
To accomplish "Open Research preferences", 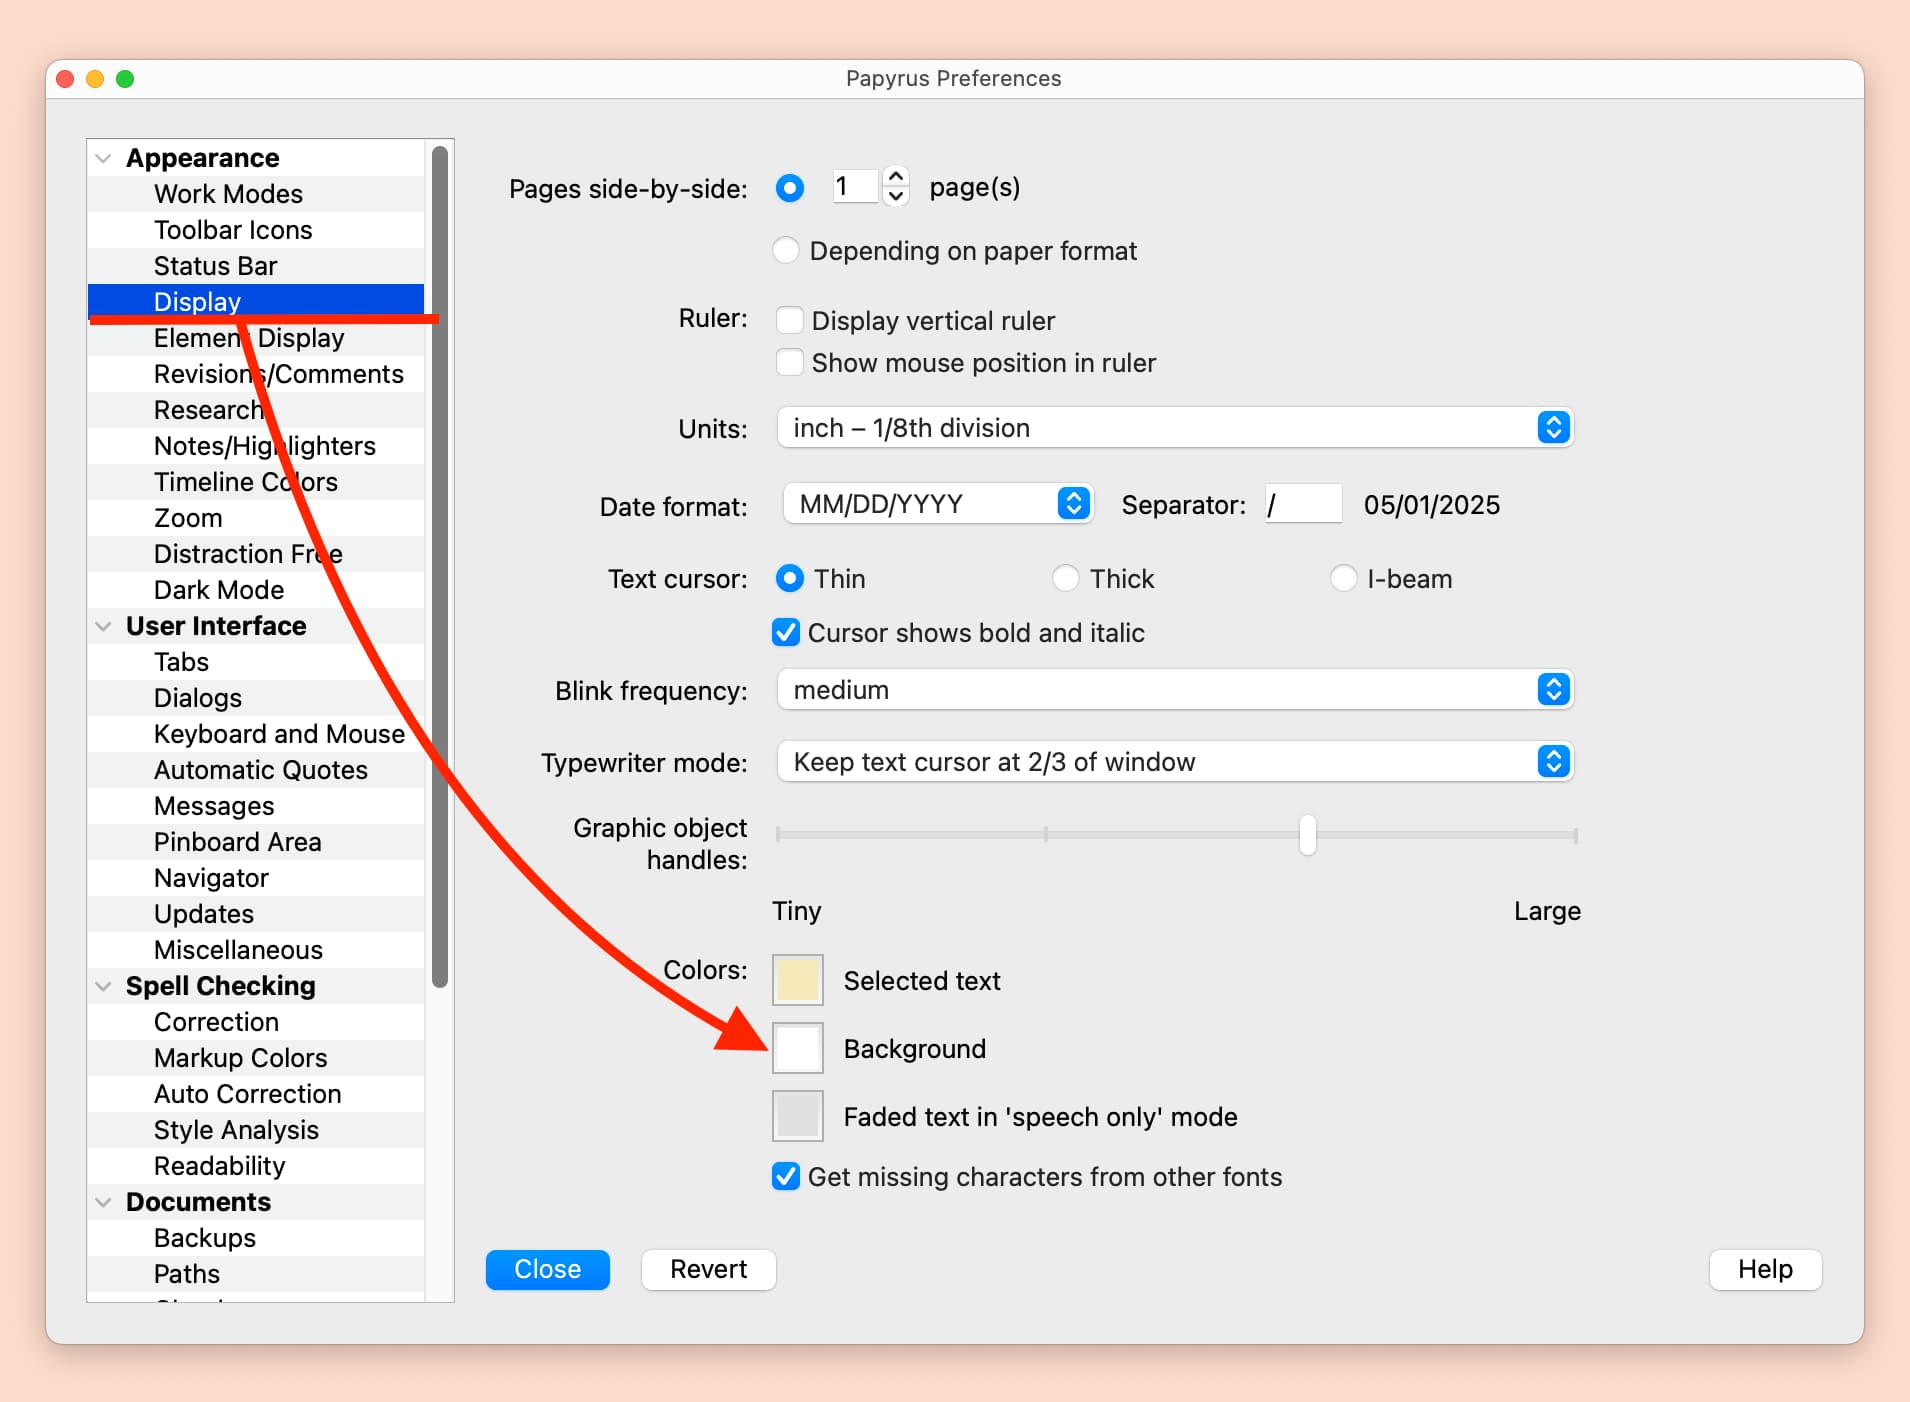I will coord(256,410).
